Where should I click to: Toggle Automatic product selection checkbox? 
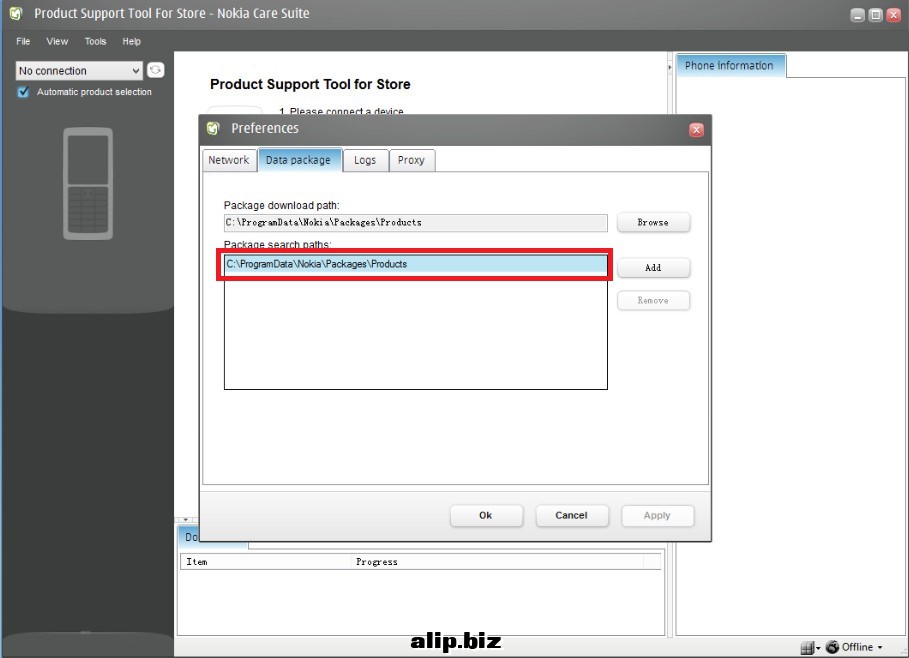coord(23,92)
